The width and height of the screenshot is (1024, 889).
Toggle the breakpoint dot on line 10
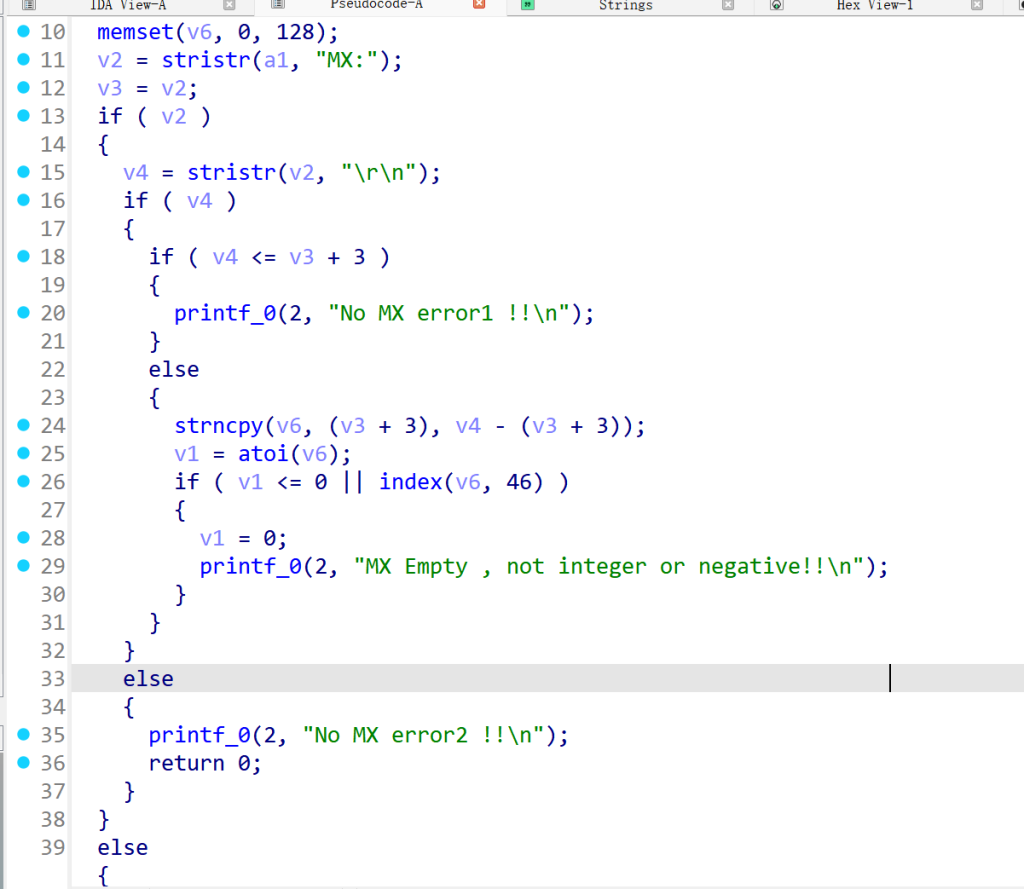click(x=24, y=32)
